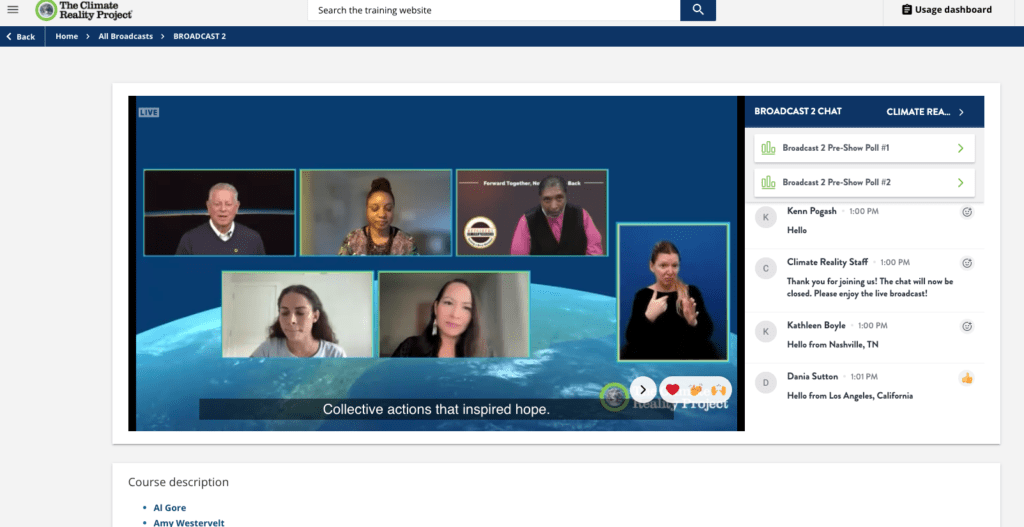Click Kenn Pogash name in chat
This screenshot has width=1024, height=527.
pos(812,212)
